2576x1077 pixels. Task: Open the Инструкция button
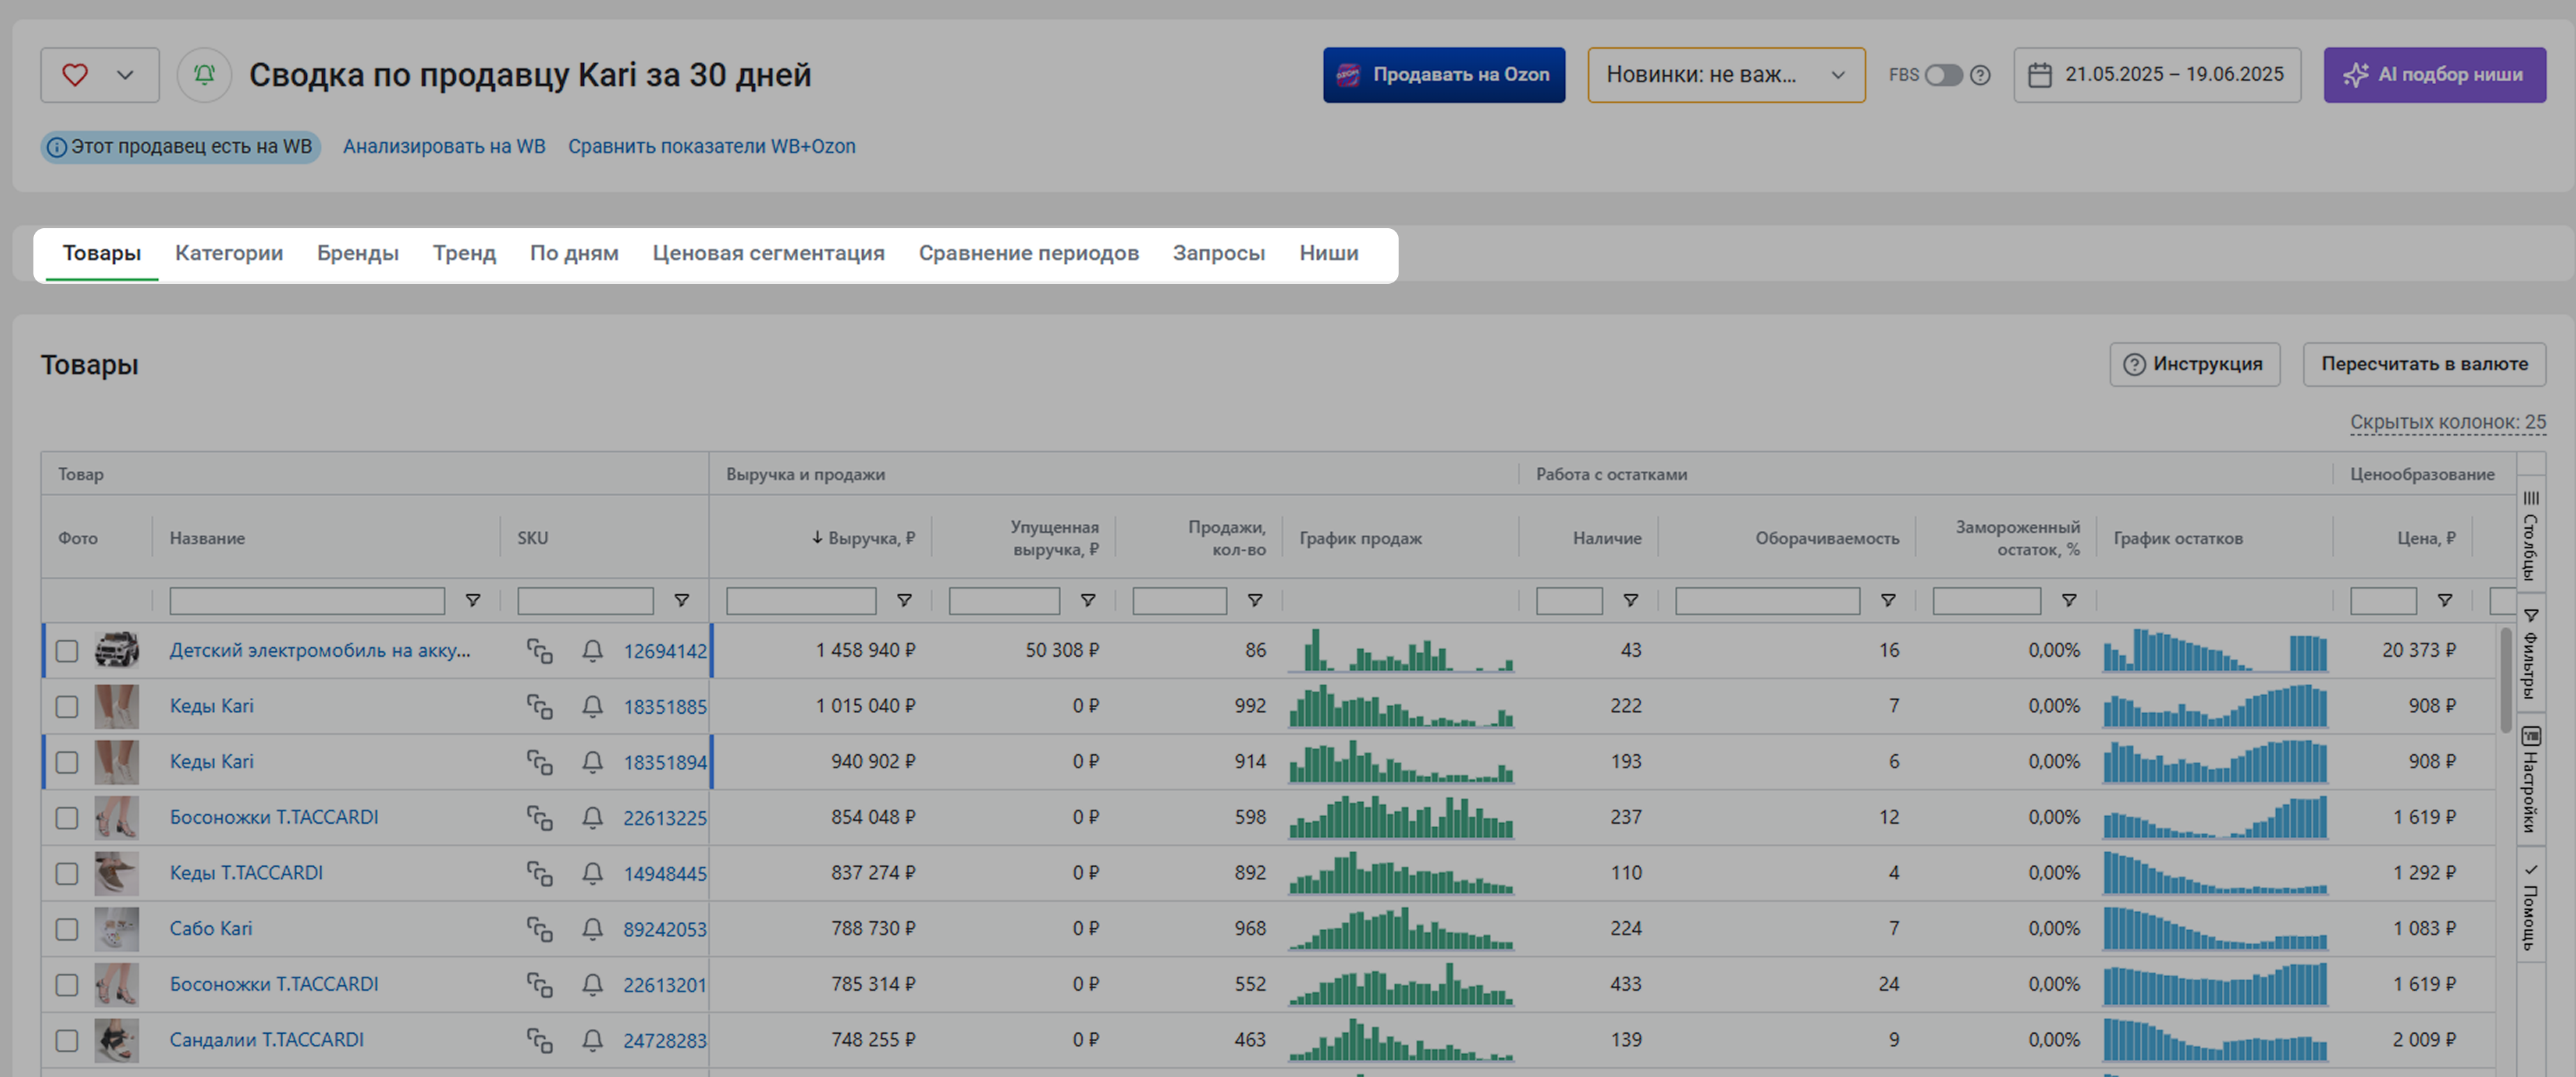point(2195,364)
